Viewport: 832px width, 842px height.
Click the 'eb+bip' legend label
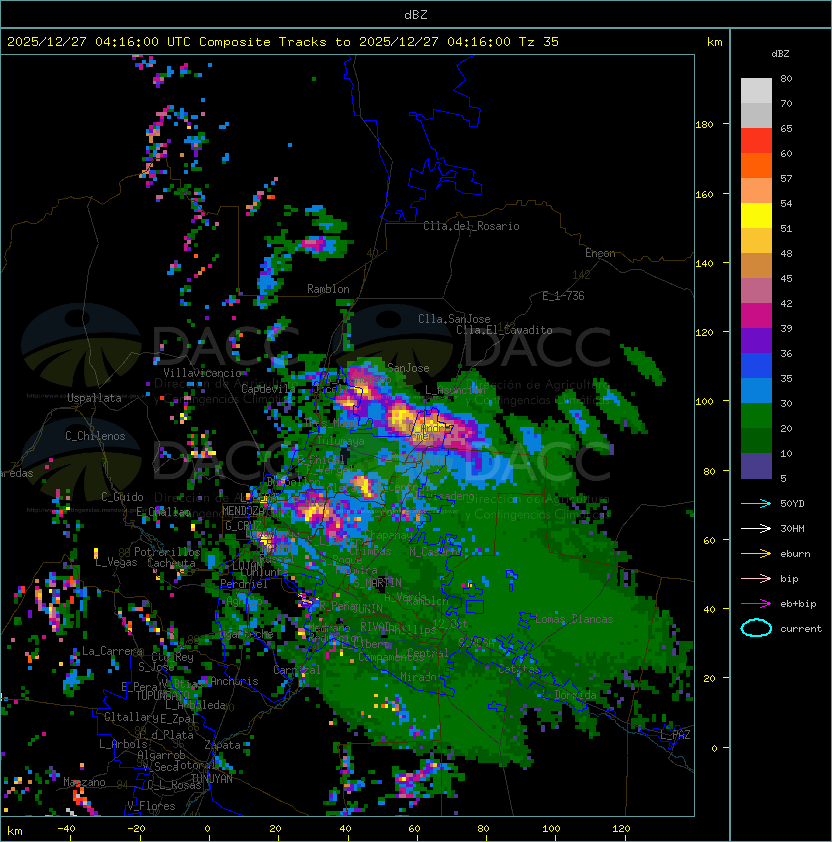798,604
